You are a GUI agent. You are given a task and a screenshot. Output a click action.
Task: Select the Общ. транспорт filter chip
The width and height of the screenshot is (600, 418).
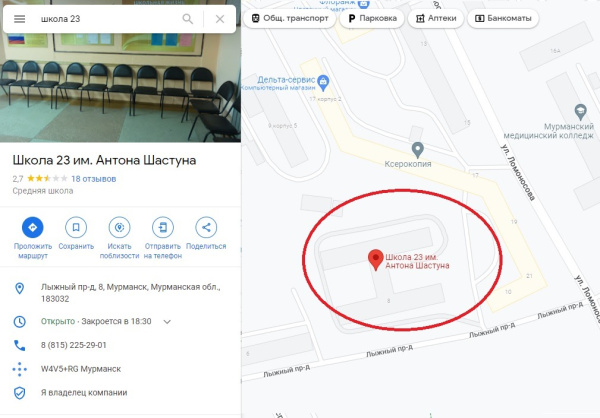[290, 18]
